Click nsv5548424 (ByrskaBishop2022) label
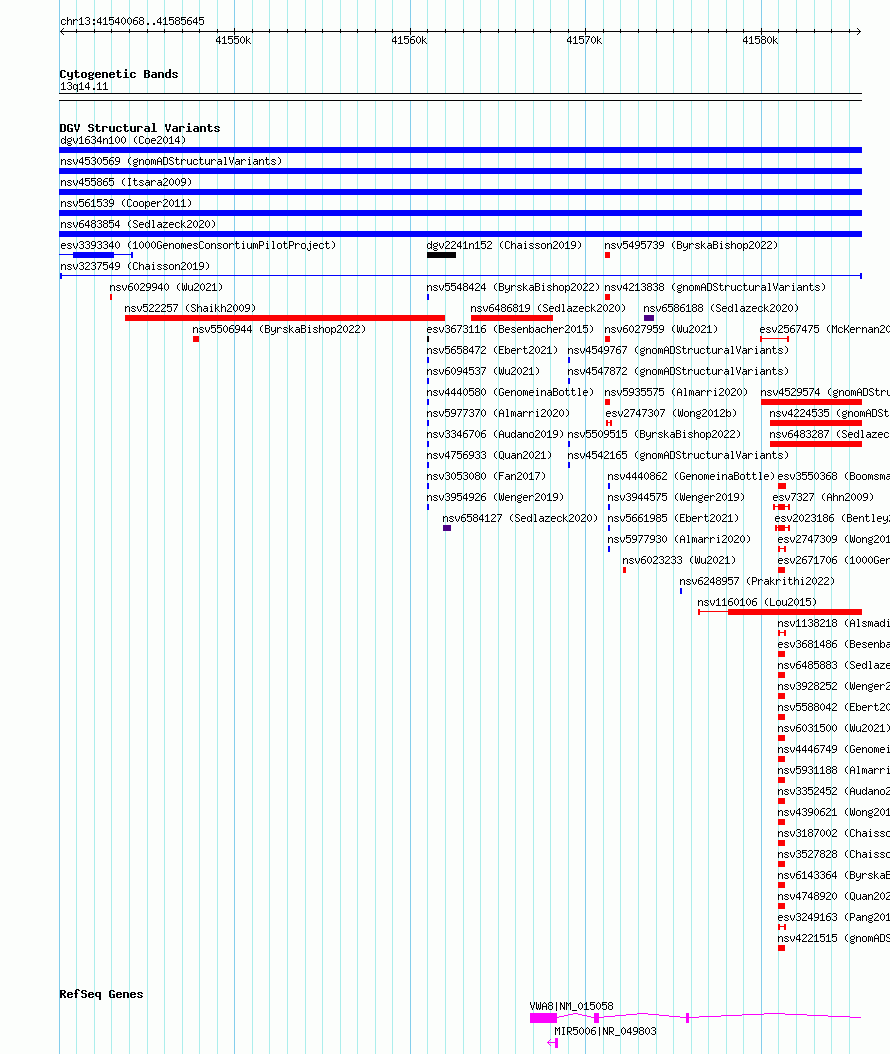890x1054 pixels. point(513,287)
